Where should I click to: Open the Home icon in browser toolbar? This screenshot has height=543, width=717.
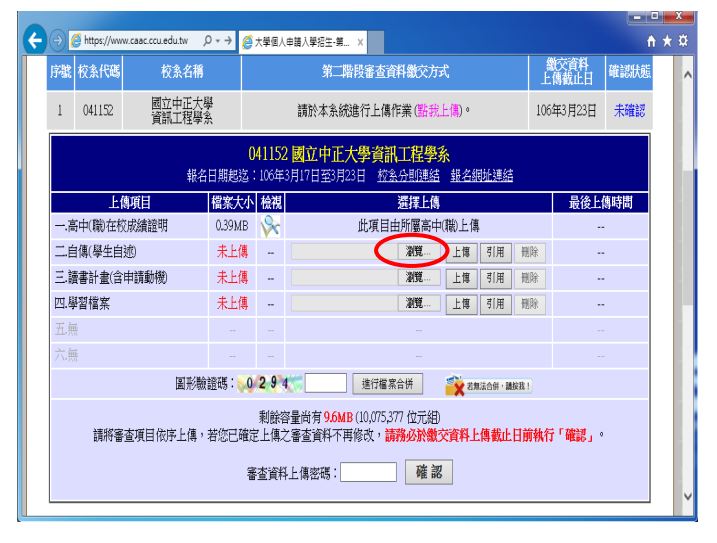[651, 41]
